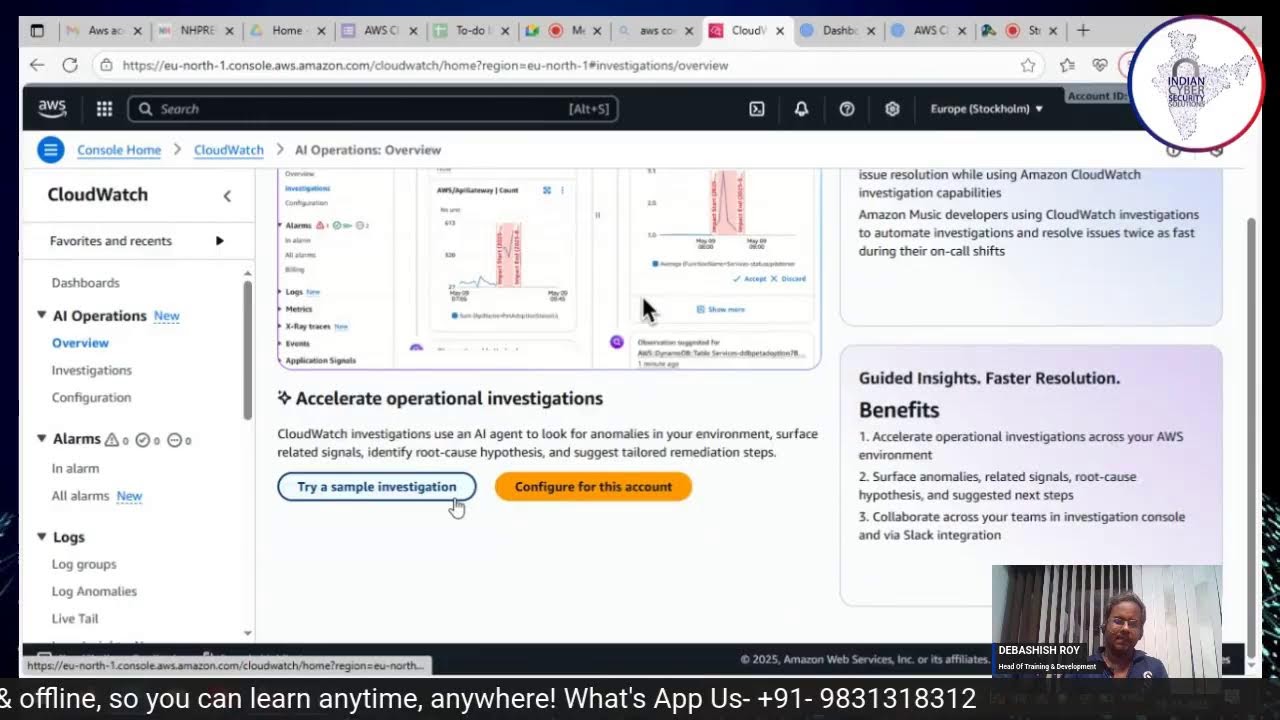
Task: Click the in-alarm triangle icon beside Alarms
Action: [x=112, y=440]
